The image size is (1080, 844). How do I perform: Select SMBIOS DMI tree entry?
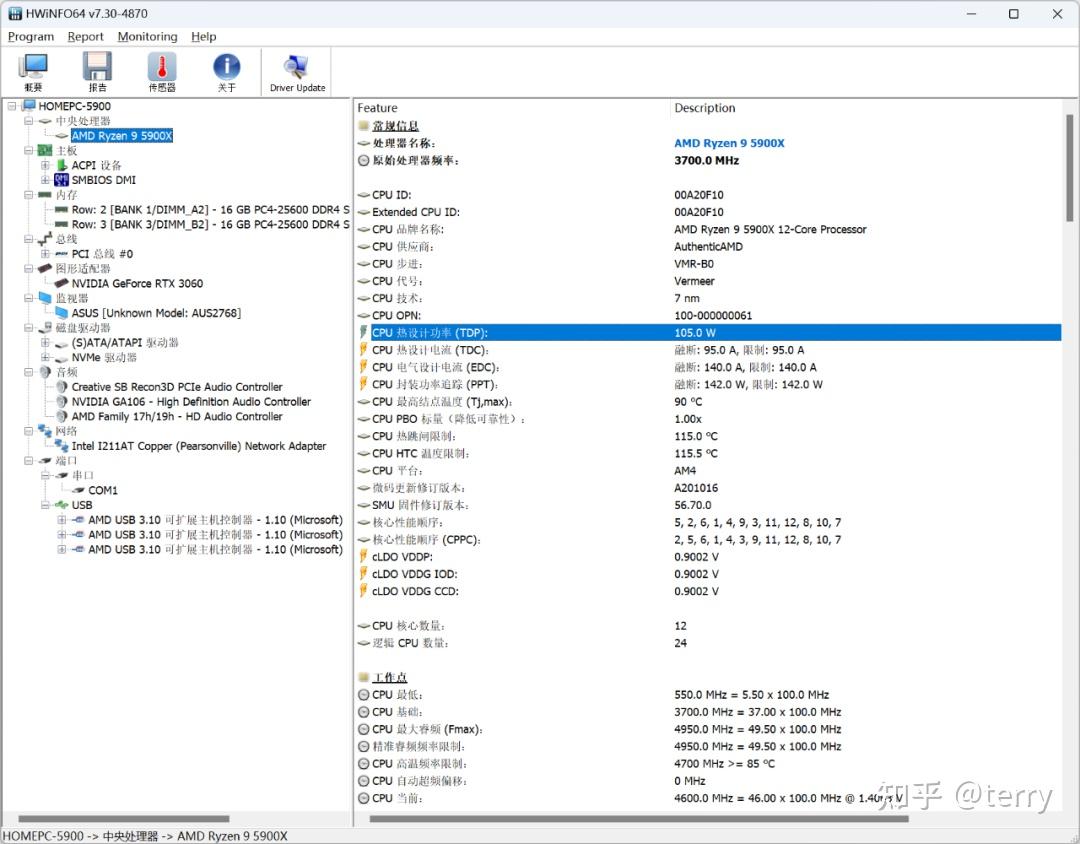(x=103, y=180)
